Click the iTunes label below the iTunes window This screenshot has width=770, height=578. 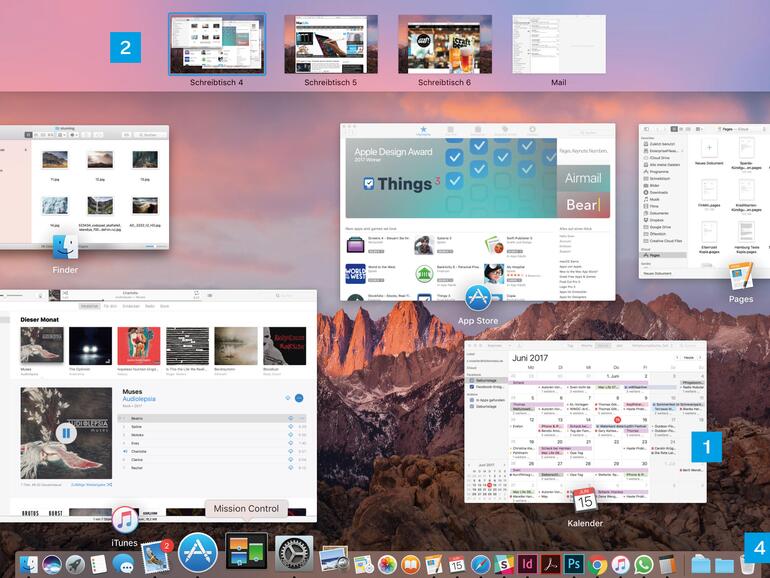(124, 543)
